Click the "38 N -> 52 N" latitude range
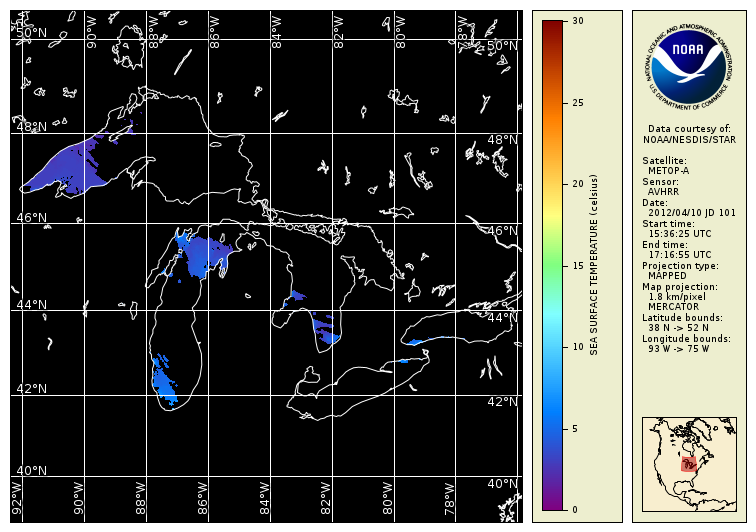 point(678,328)
